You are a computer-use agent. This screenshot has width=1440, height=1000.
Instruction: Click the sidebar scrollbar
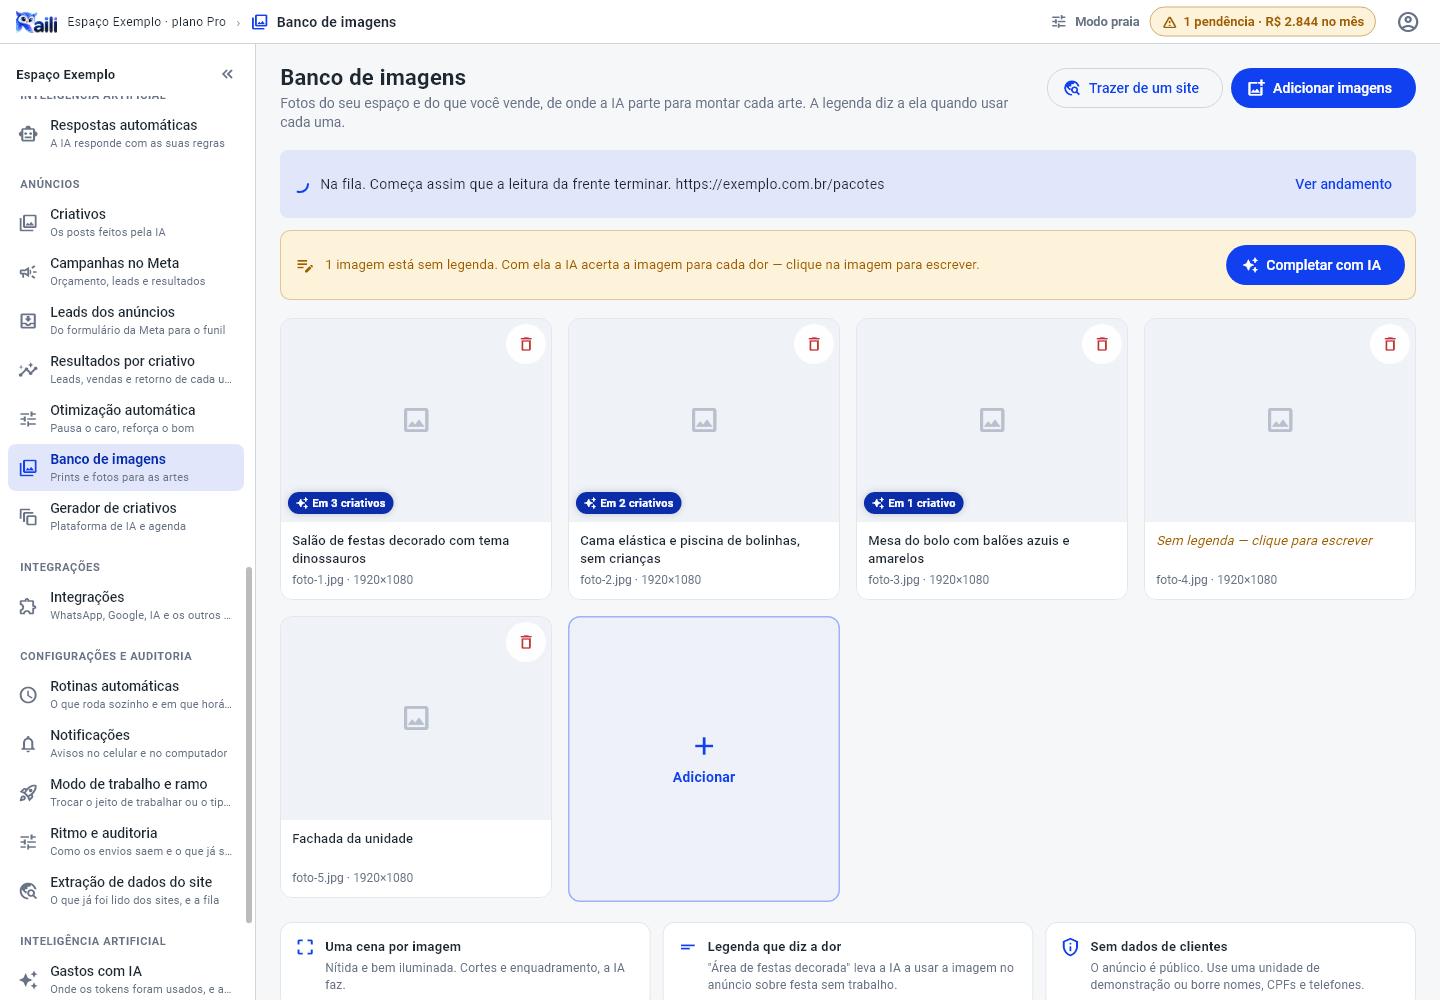249,745
